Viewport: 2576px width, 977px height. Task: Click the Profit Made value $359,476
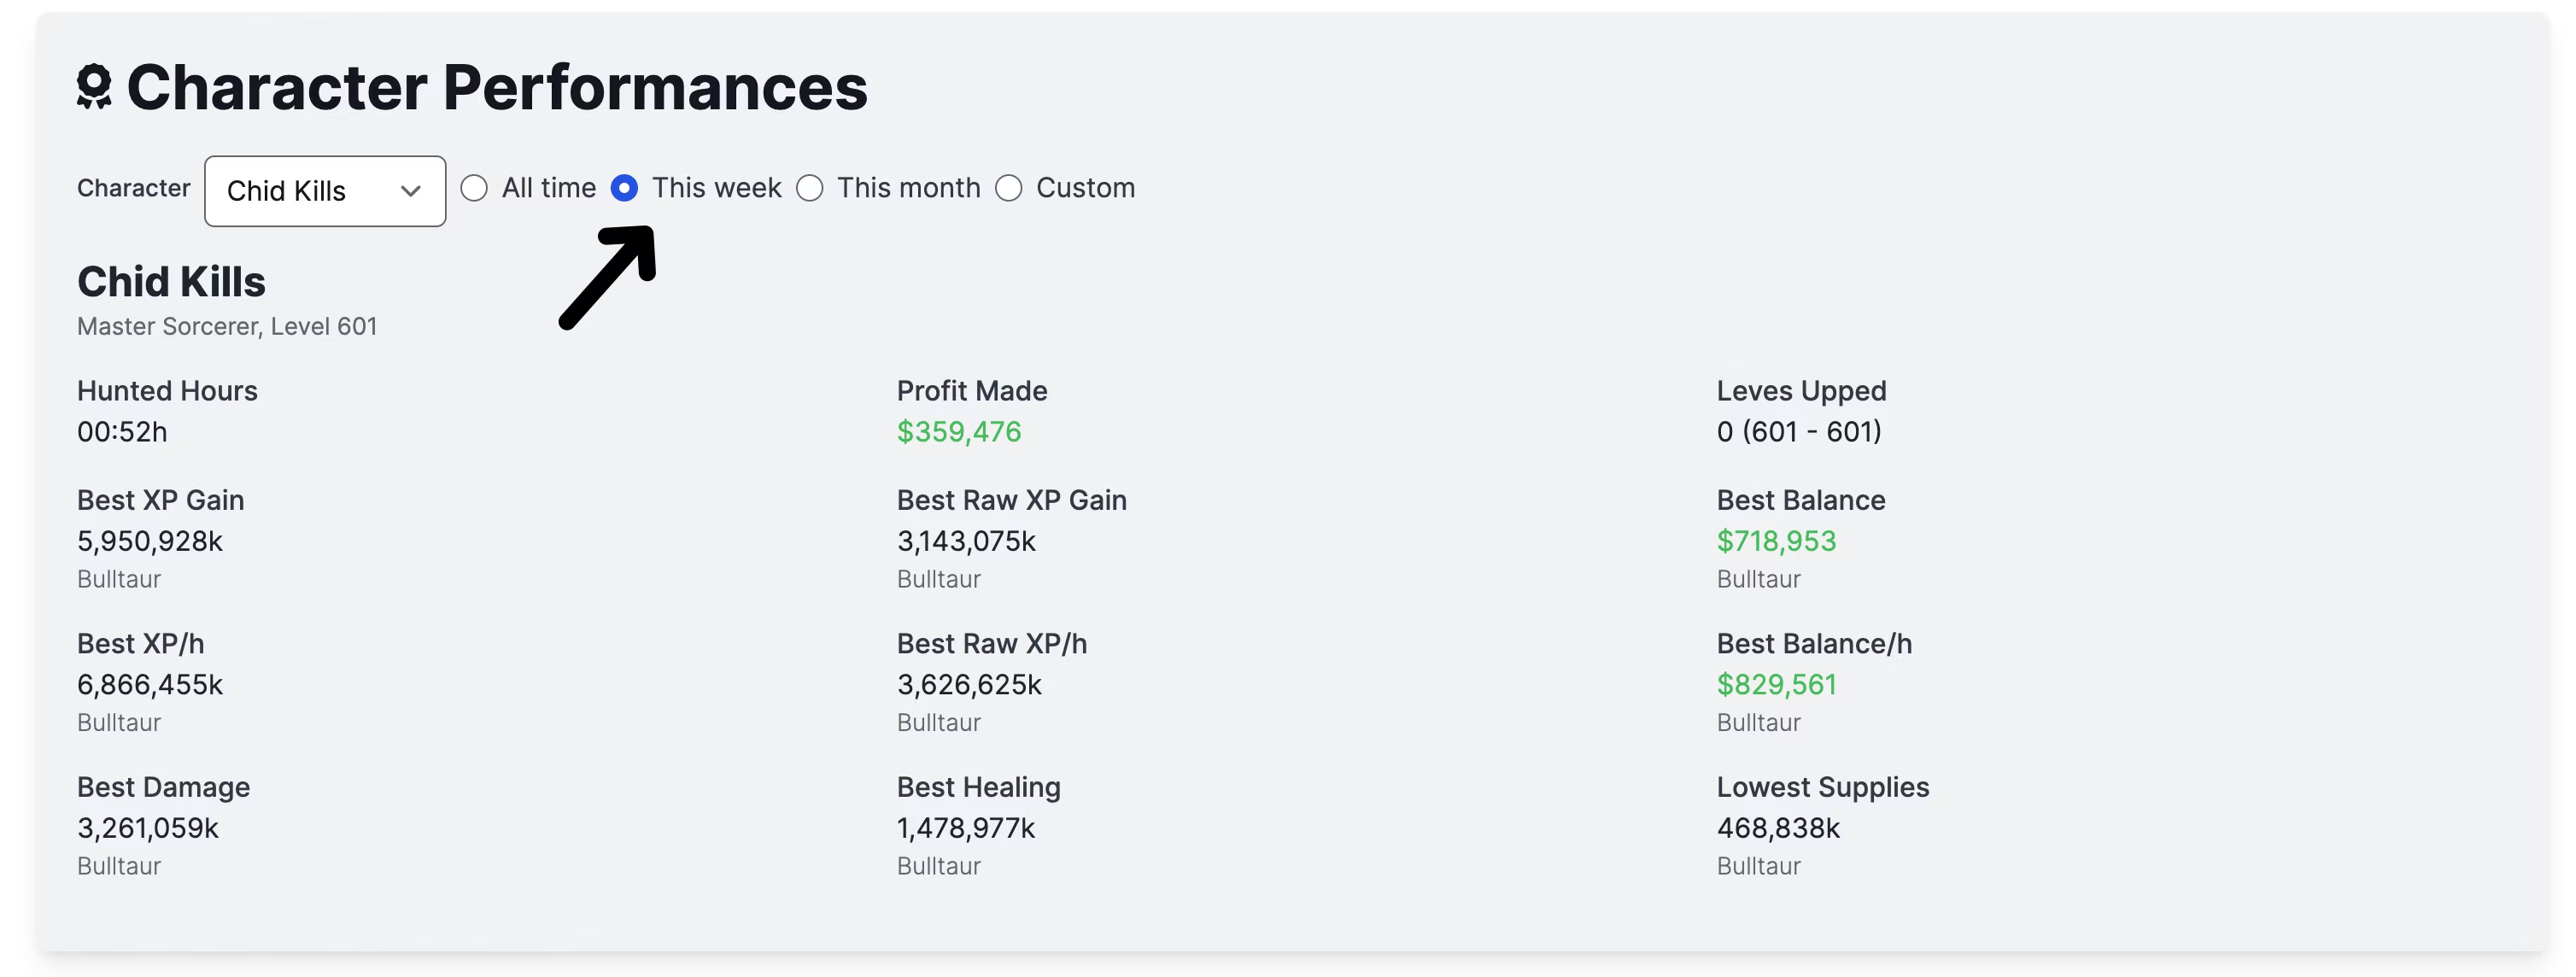coord(958,432)
